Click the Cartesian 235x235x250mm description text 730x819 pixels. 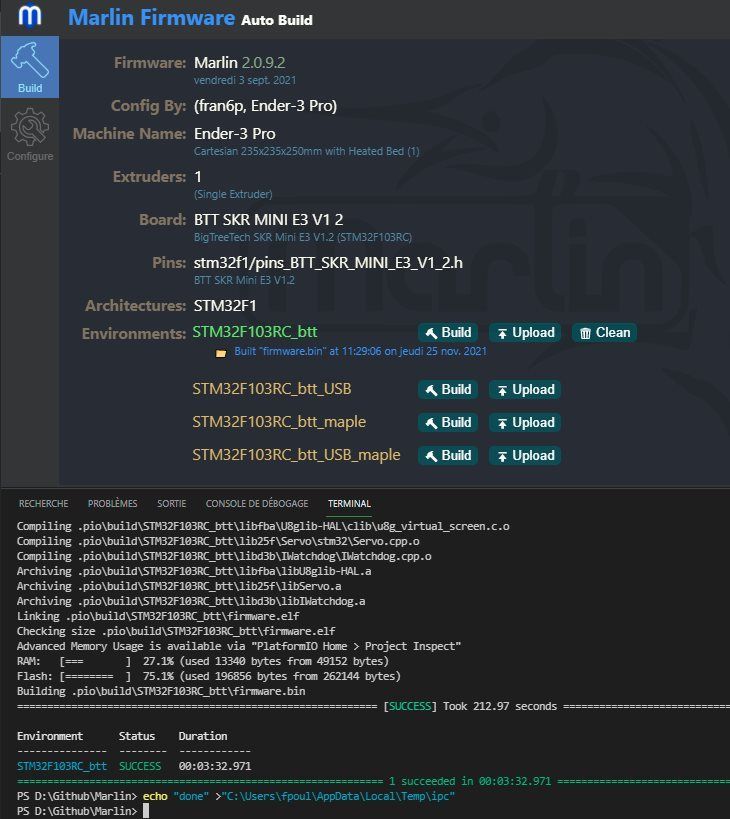pos(307,151)
